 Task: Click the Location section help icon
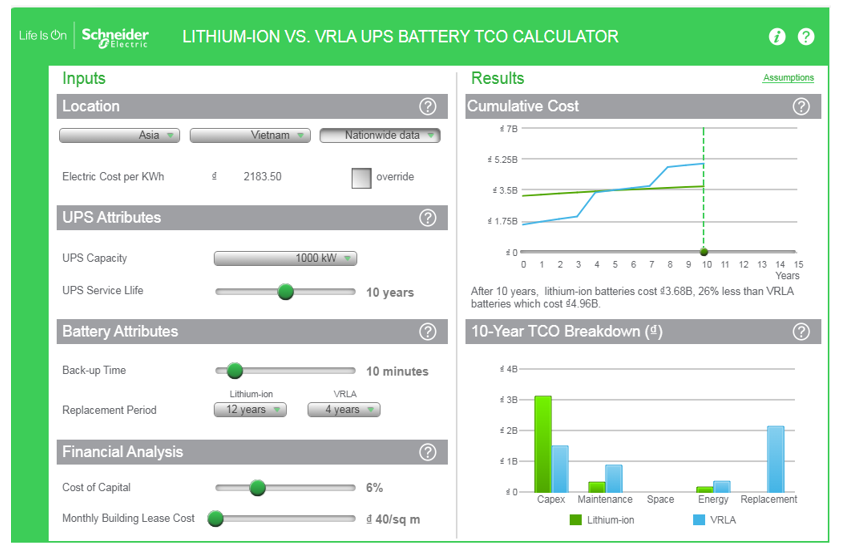click(428, 107)
